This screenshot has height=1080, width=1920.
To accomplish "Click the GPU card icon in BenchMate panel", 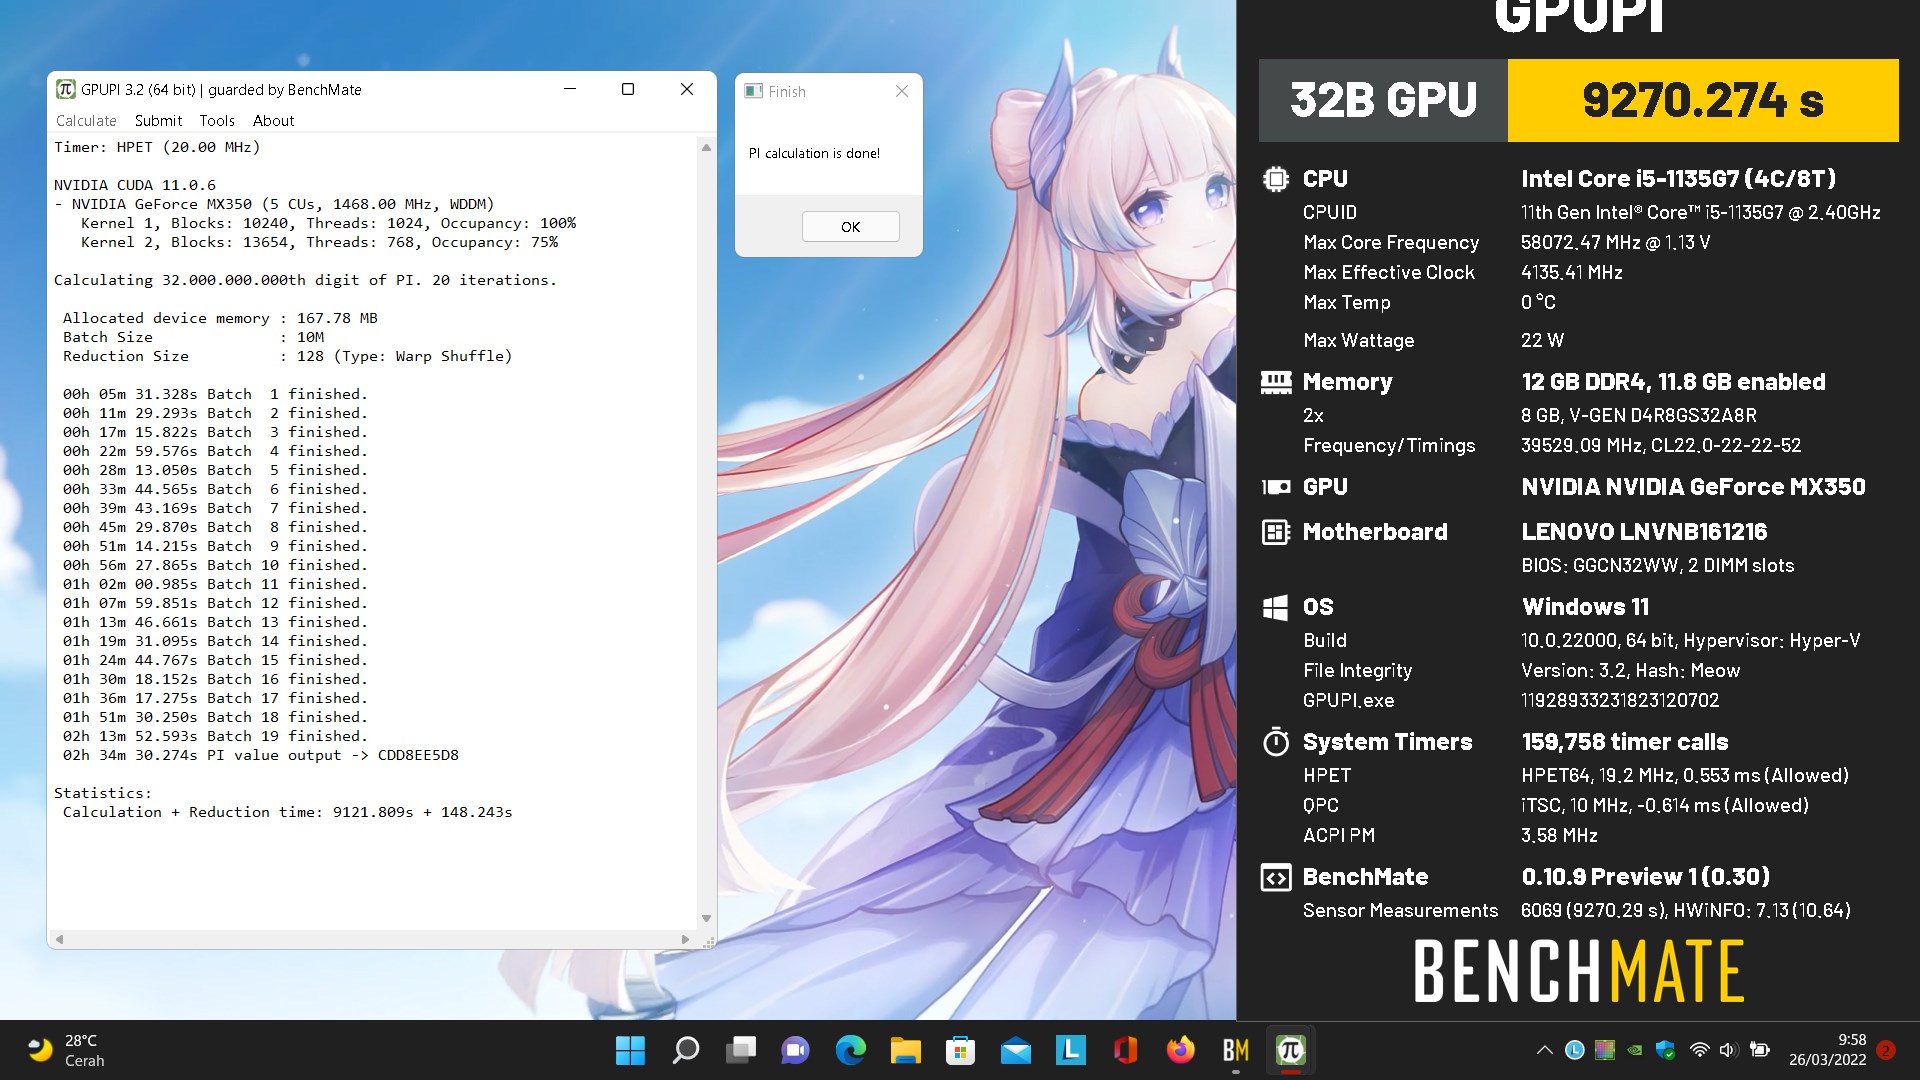I will 1276,487.
